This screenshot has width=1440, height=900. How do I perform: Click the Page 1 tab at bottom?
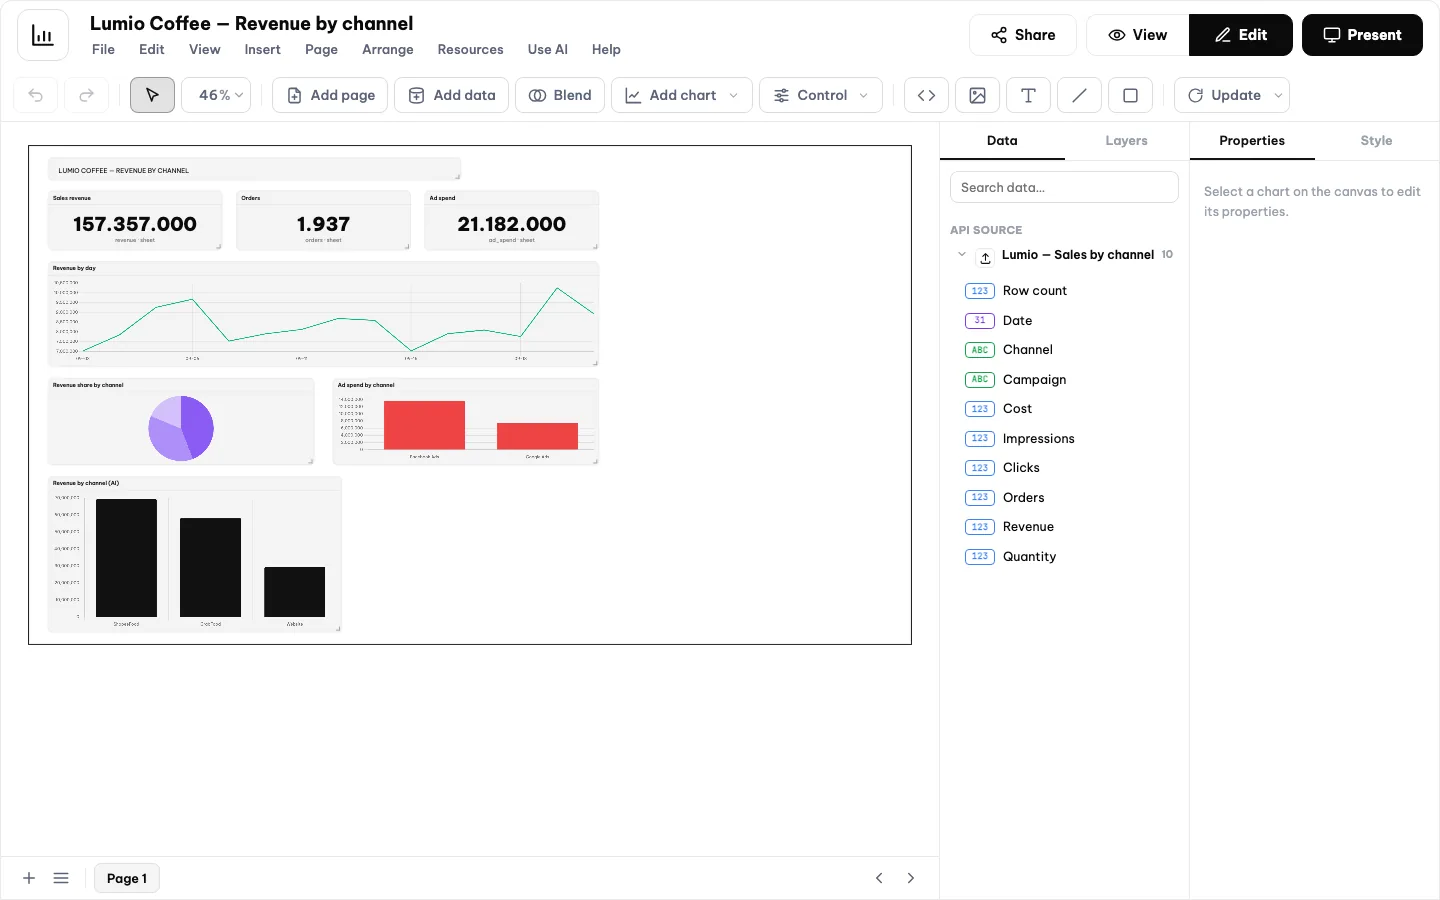coord(127,878)
